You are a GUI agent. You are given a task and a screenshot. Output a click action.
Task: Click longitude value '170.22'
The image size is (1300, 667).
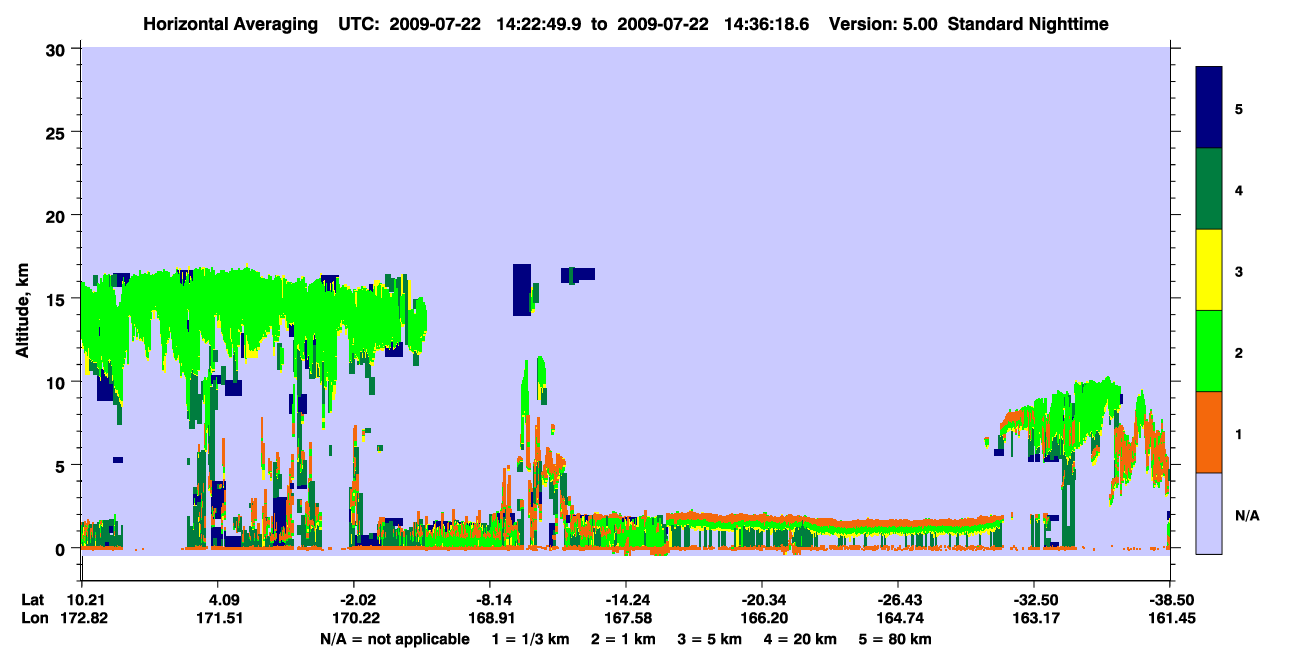(x=358, y=618)
